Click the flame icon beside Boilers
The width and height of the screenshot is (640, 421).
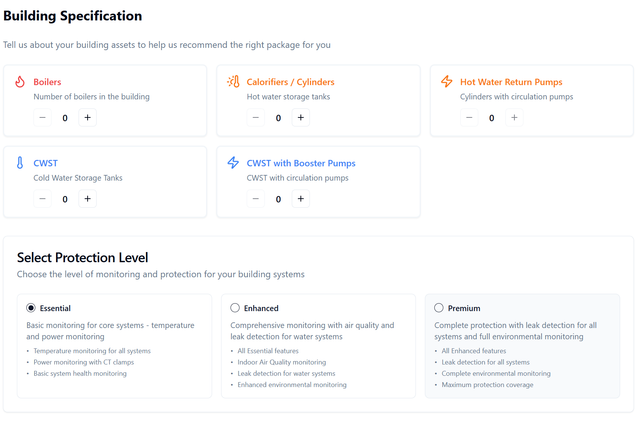(20, 82)
